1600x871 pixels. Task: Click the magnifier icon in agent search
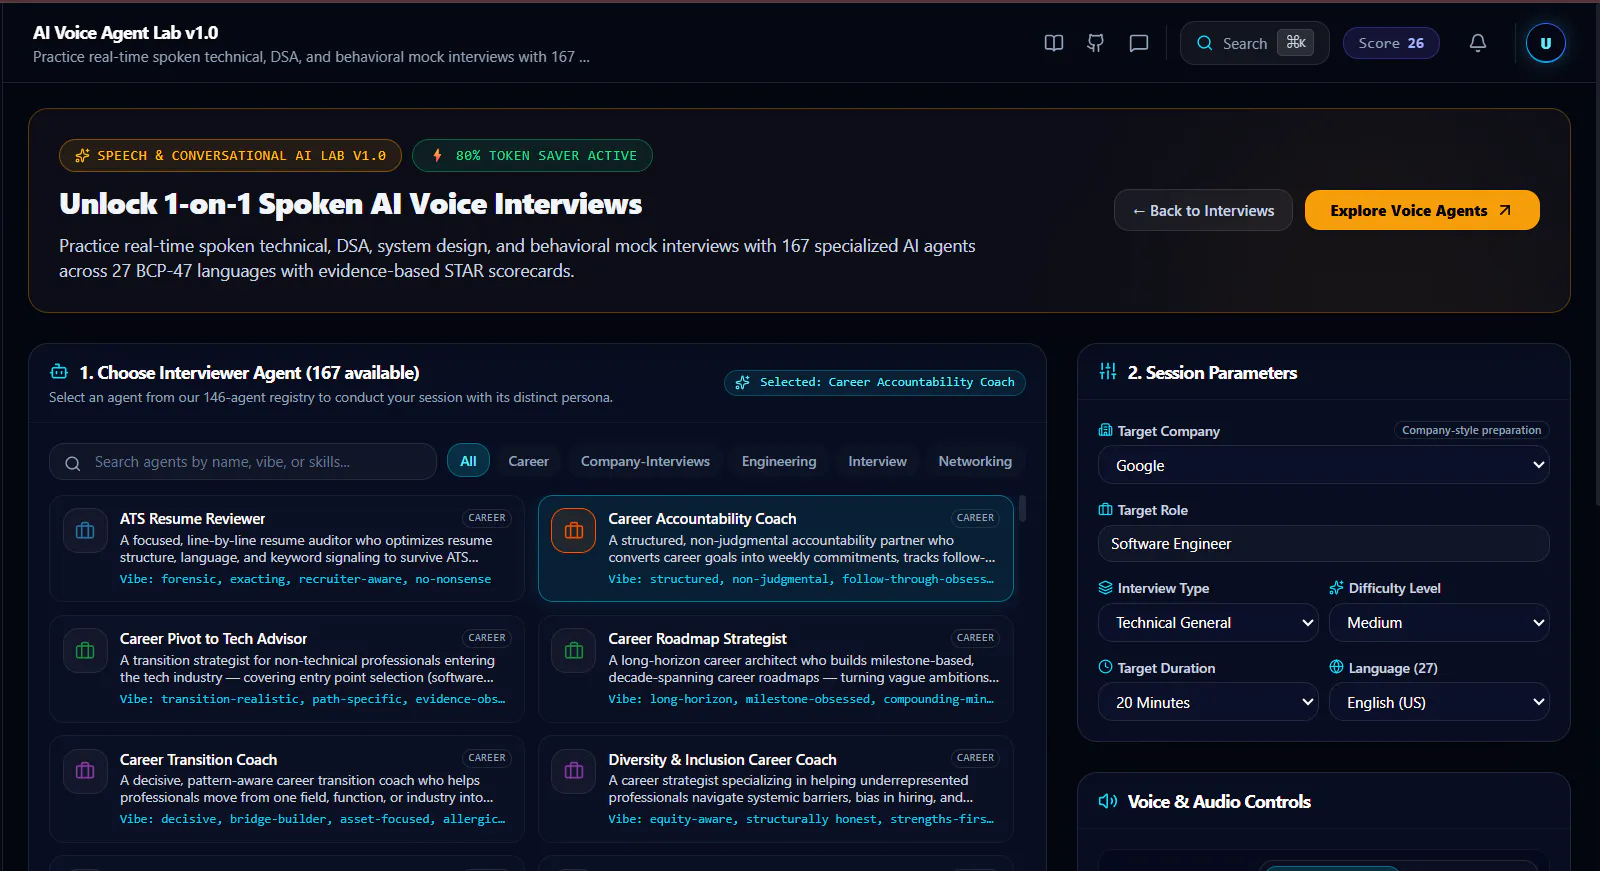72,463
